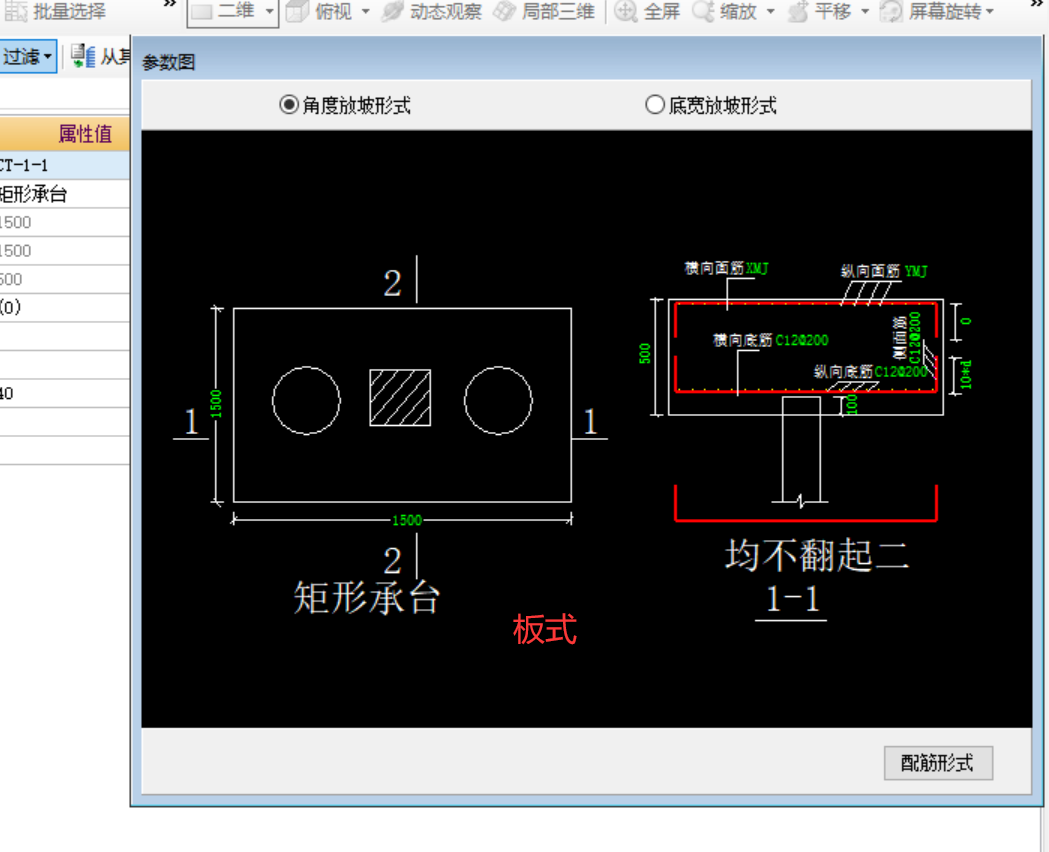Click the 局部三维 partial 3D tool
Viewport: 1049px width, 852px height.
pyautogui.click(x=544, y=11)
